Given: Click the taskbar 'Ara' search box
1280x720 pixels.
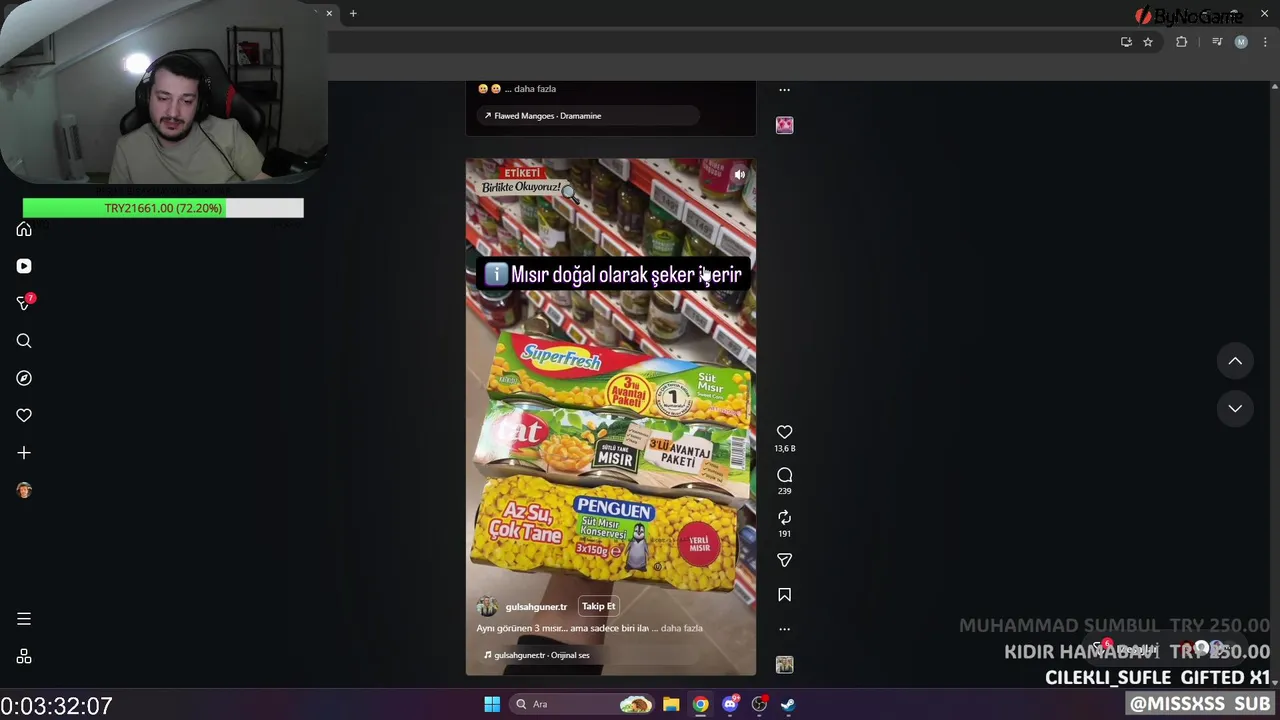Looking at the screenshot, I should point(583,704).
